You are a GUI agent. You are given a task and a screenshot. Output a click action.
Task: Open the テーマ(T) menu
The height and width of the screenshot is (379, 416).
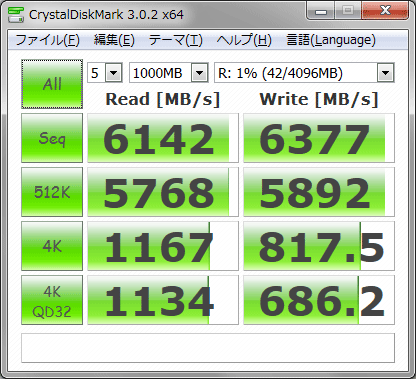click(x=176, y=40)
